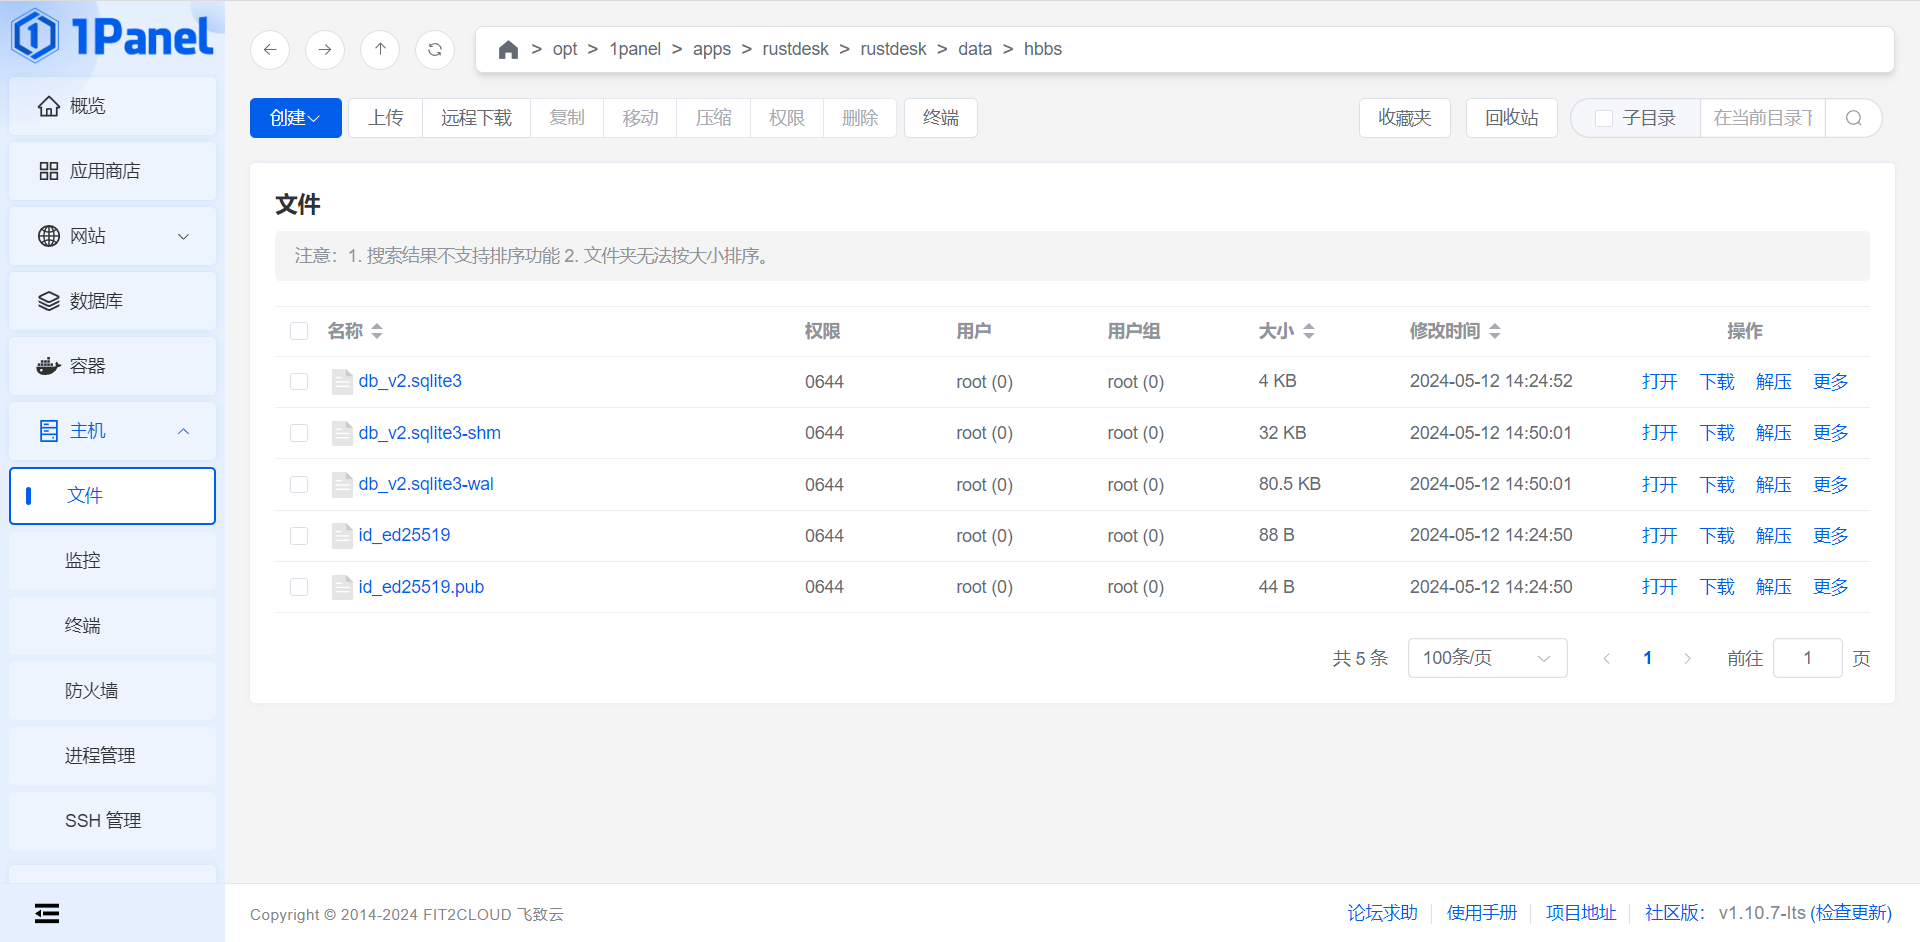Click file icon of id_ed25519
Screen dimensions: 1920x942
[x=342, y=536]
